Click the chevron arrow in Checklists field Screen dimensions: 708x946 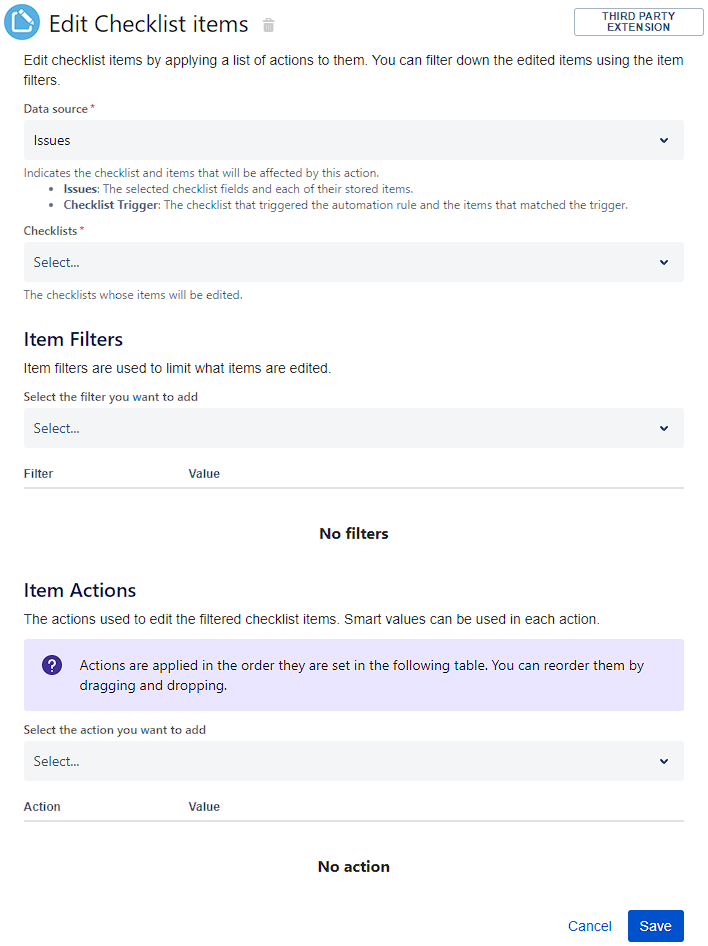[x=664, y=262]
